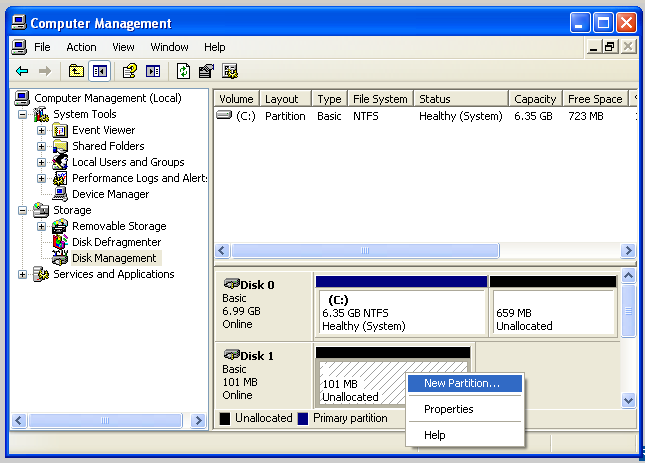645x463 pixels.
Task: Choose New Partition... from the context menu
Action: pos(461,383)
